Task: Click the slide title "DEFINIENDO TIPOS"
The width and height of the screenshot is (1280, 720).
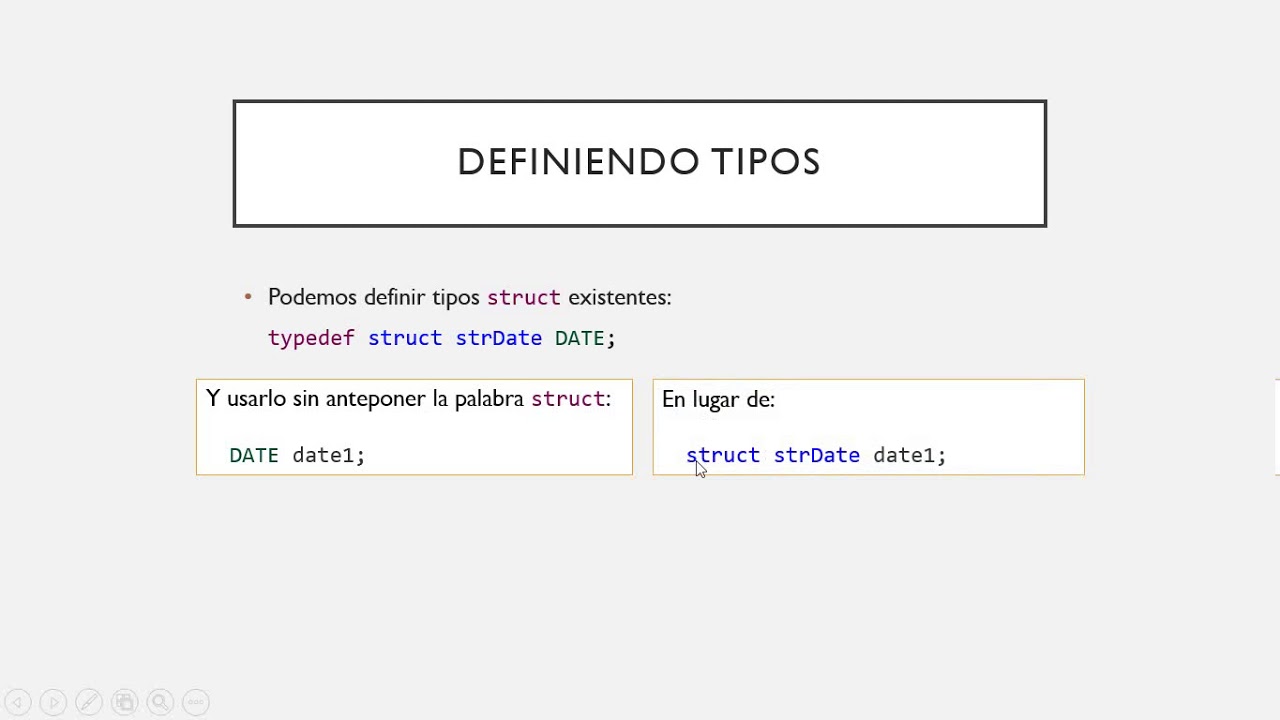Action: click(x=639, y=162)
